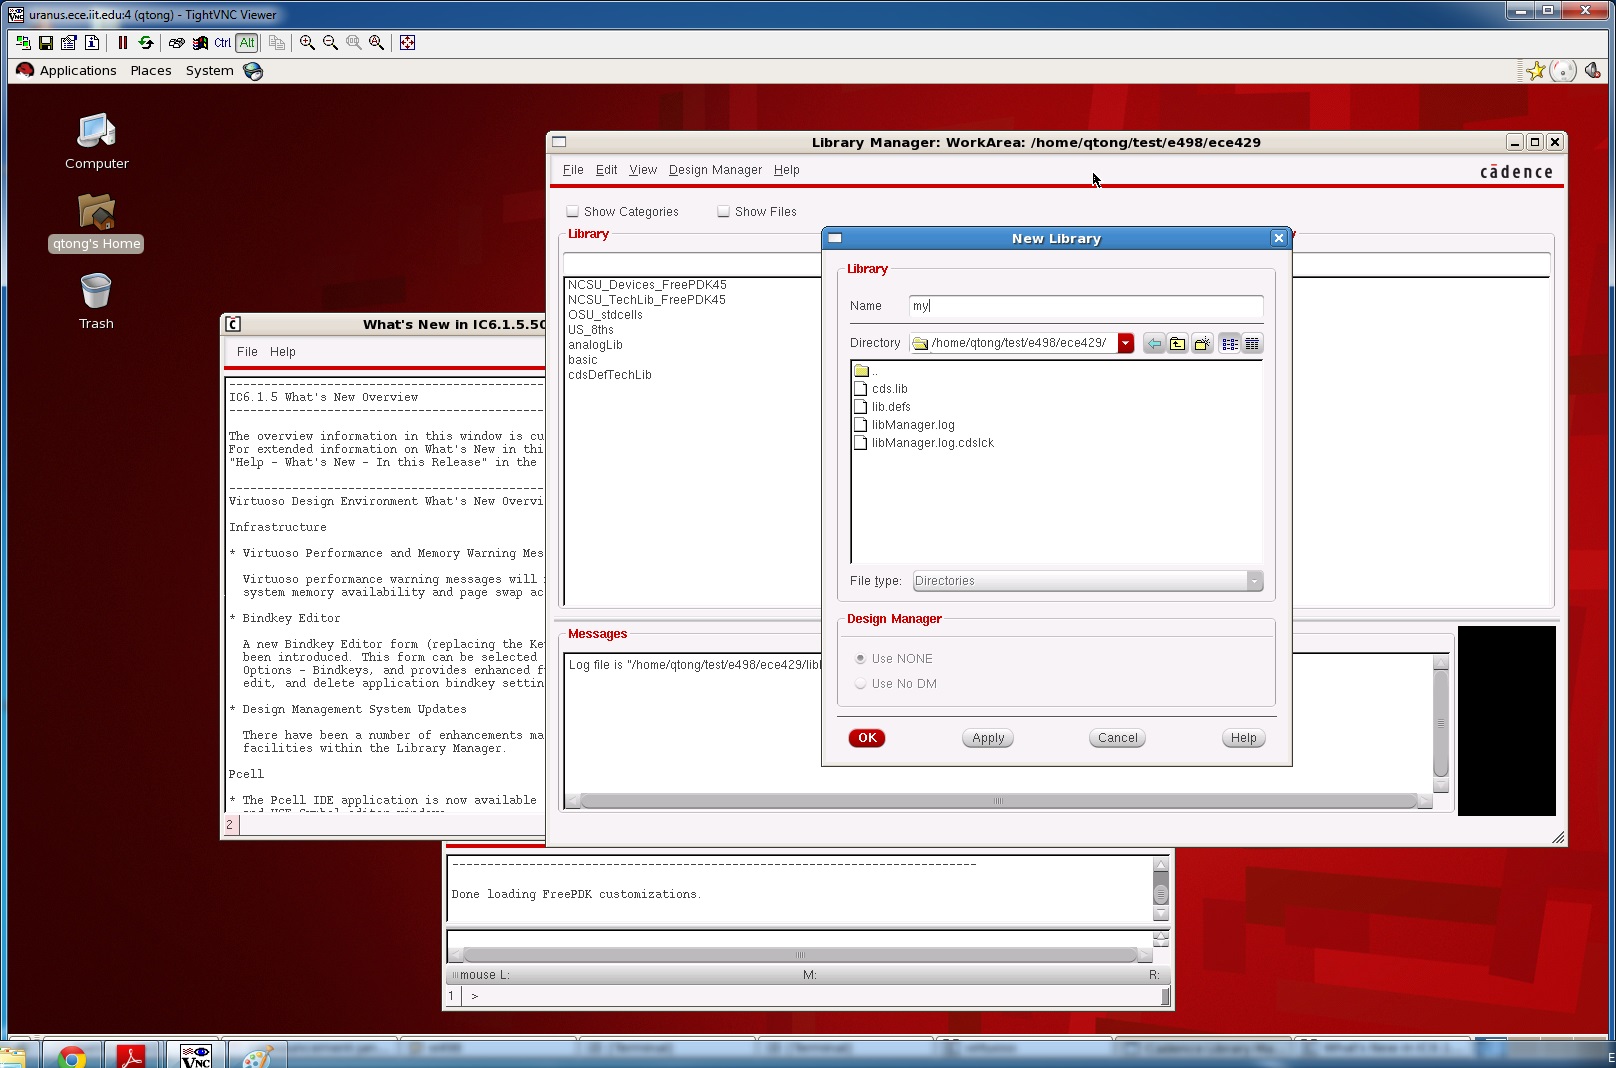
Task: Open the System menu in GNOME panel
Action: coord(209,71)
